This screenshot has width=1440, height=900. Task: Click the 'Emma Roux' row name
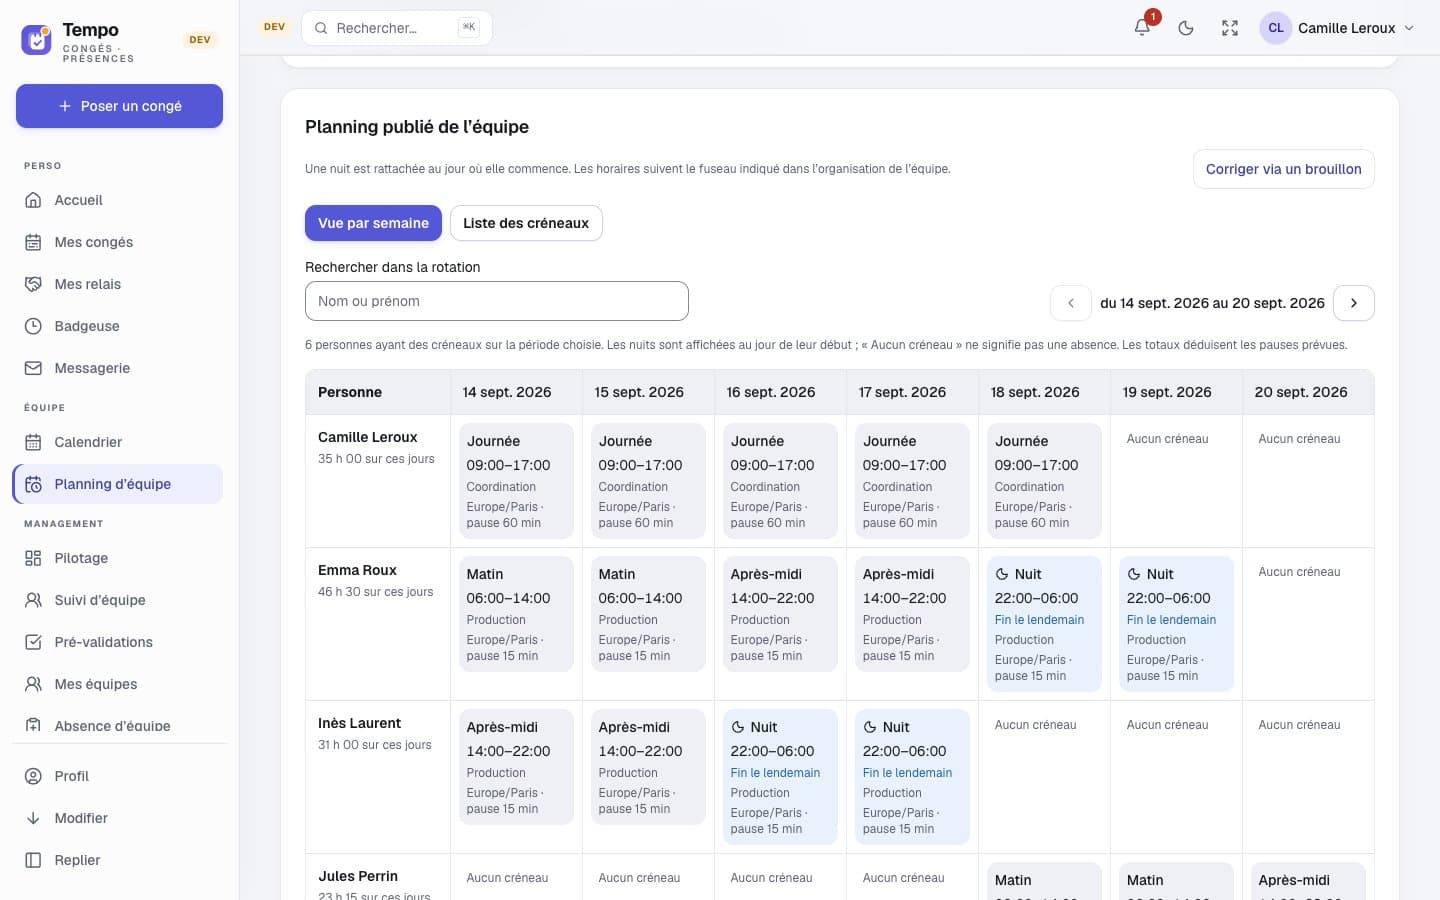357,570
